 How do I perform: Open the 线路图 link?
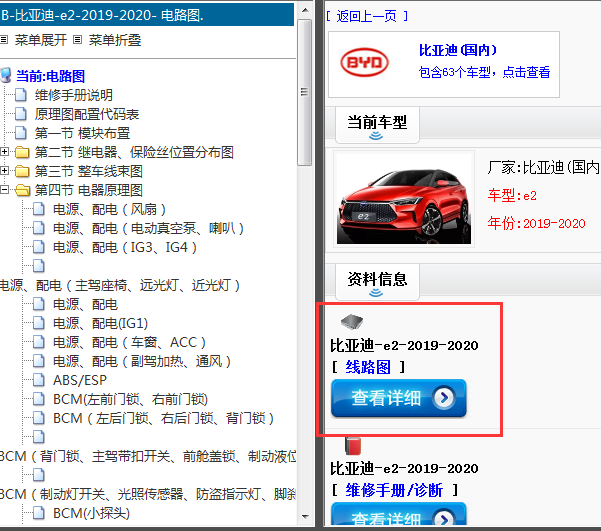click(368, 367)
